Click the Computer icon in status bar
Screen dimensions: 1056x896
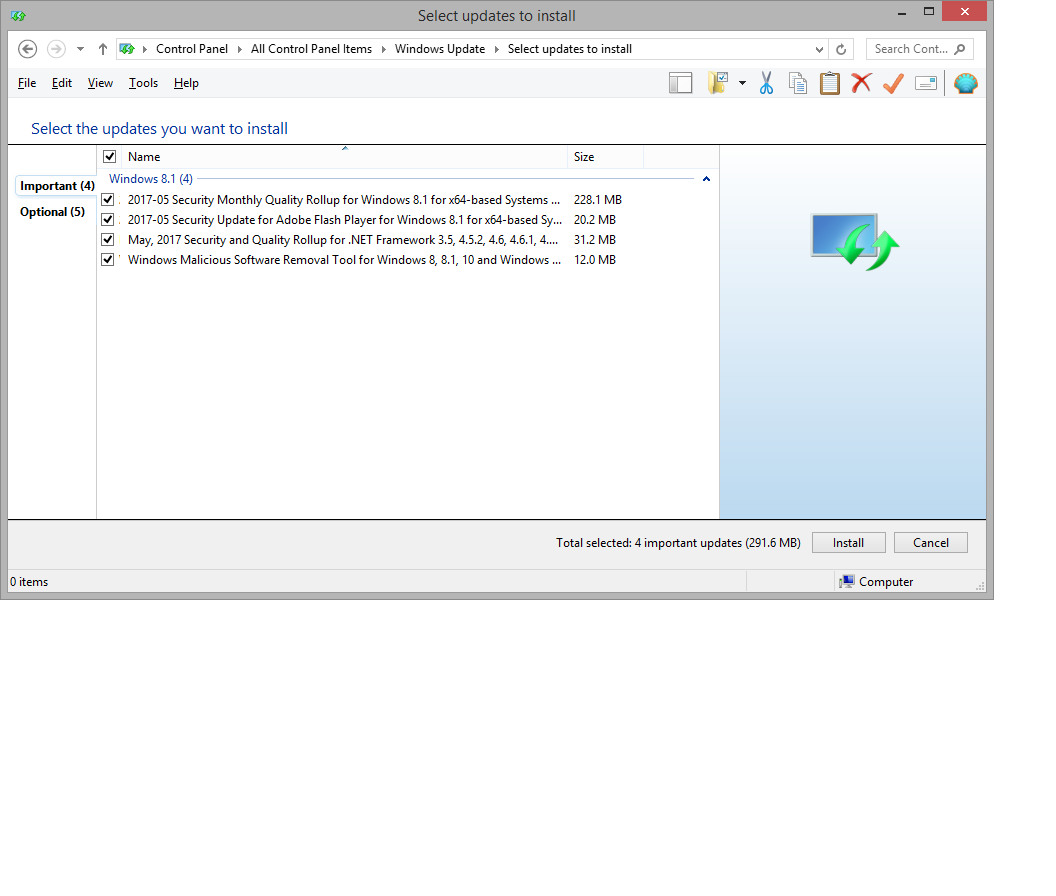pos(847,581)
